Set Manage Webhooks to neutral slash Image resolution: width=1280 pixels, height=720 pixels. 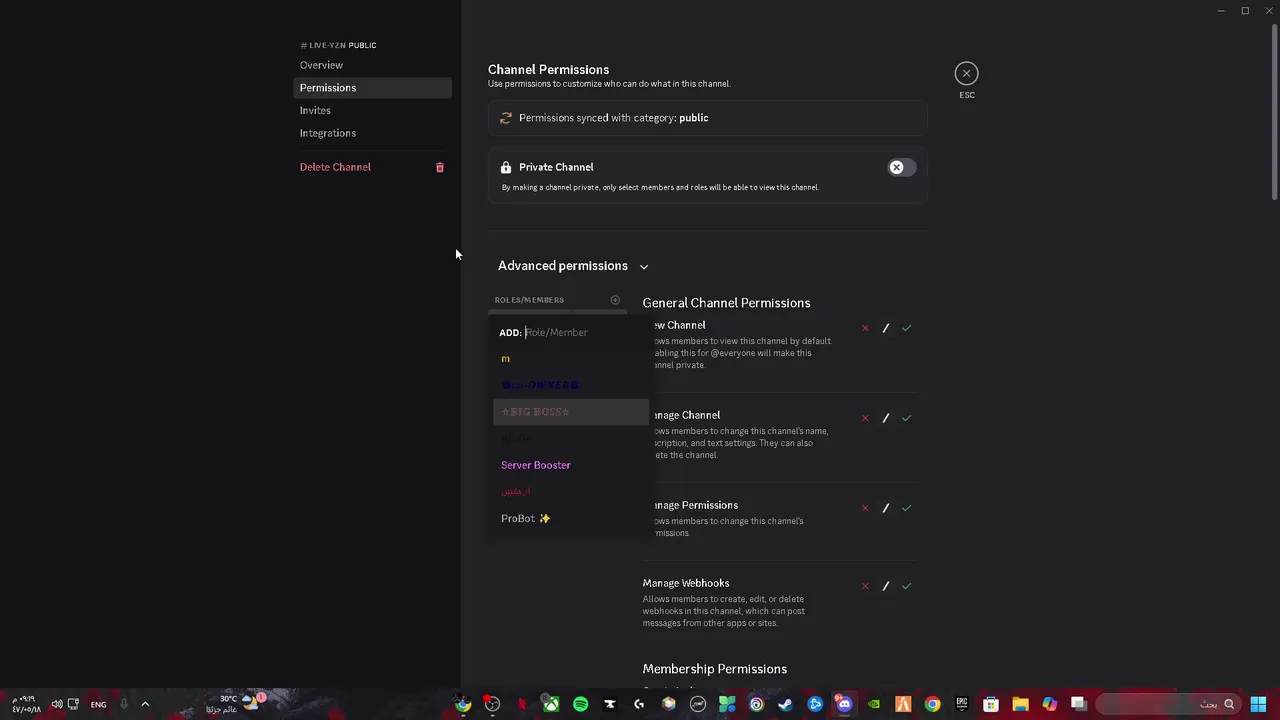pos(886,586)
